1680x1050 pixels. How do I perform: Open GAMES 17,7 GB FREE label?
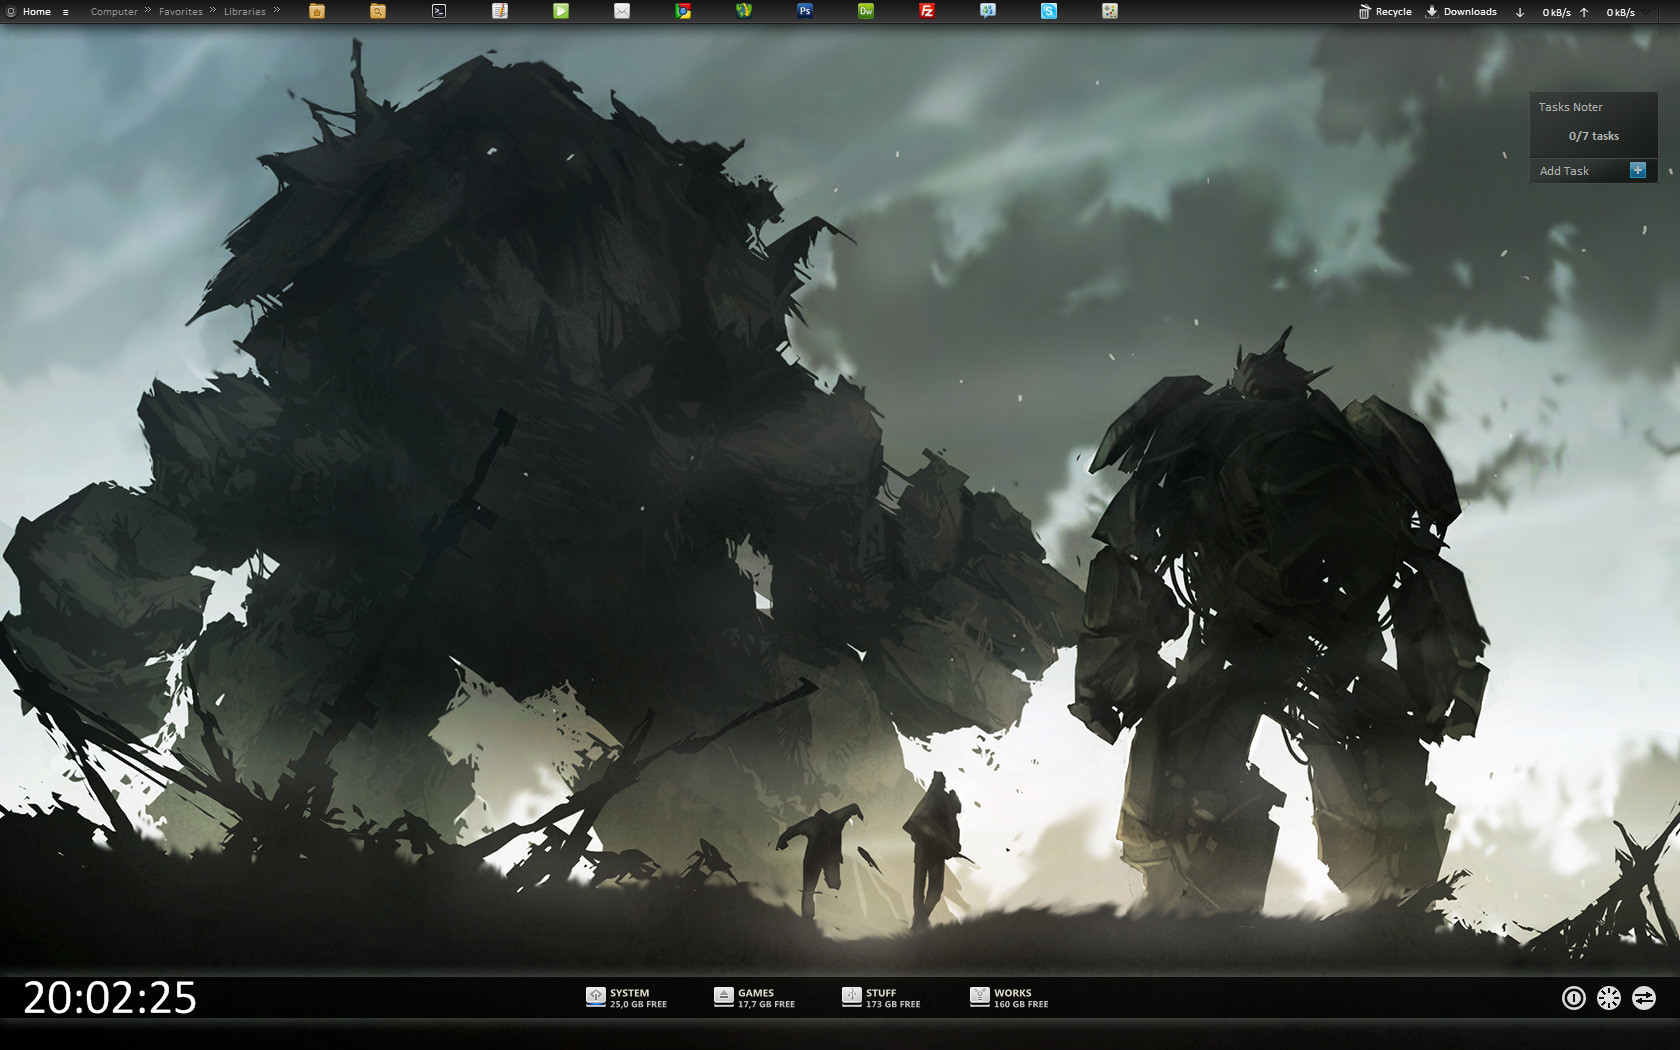point(766,999)
